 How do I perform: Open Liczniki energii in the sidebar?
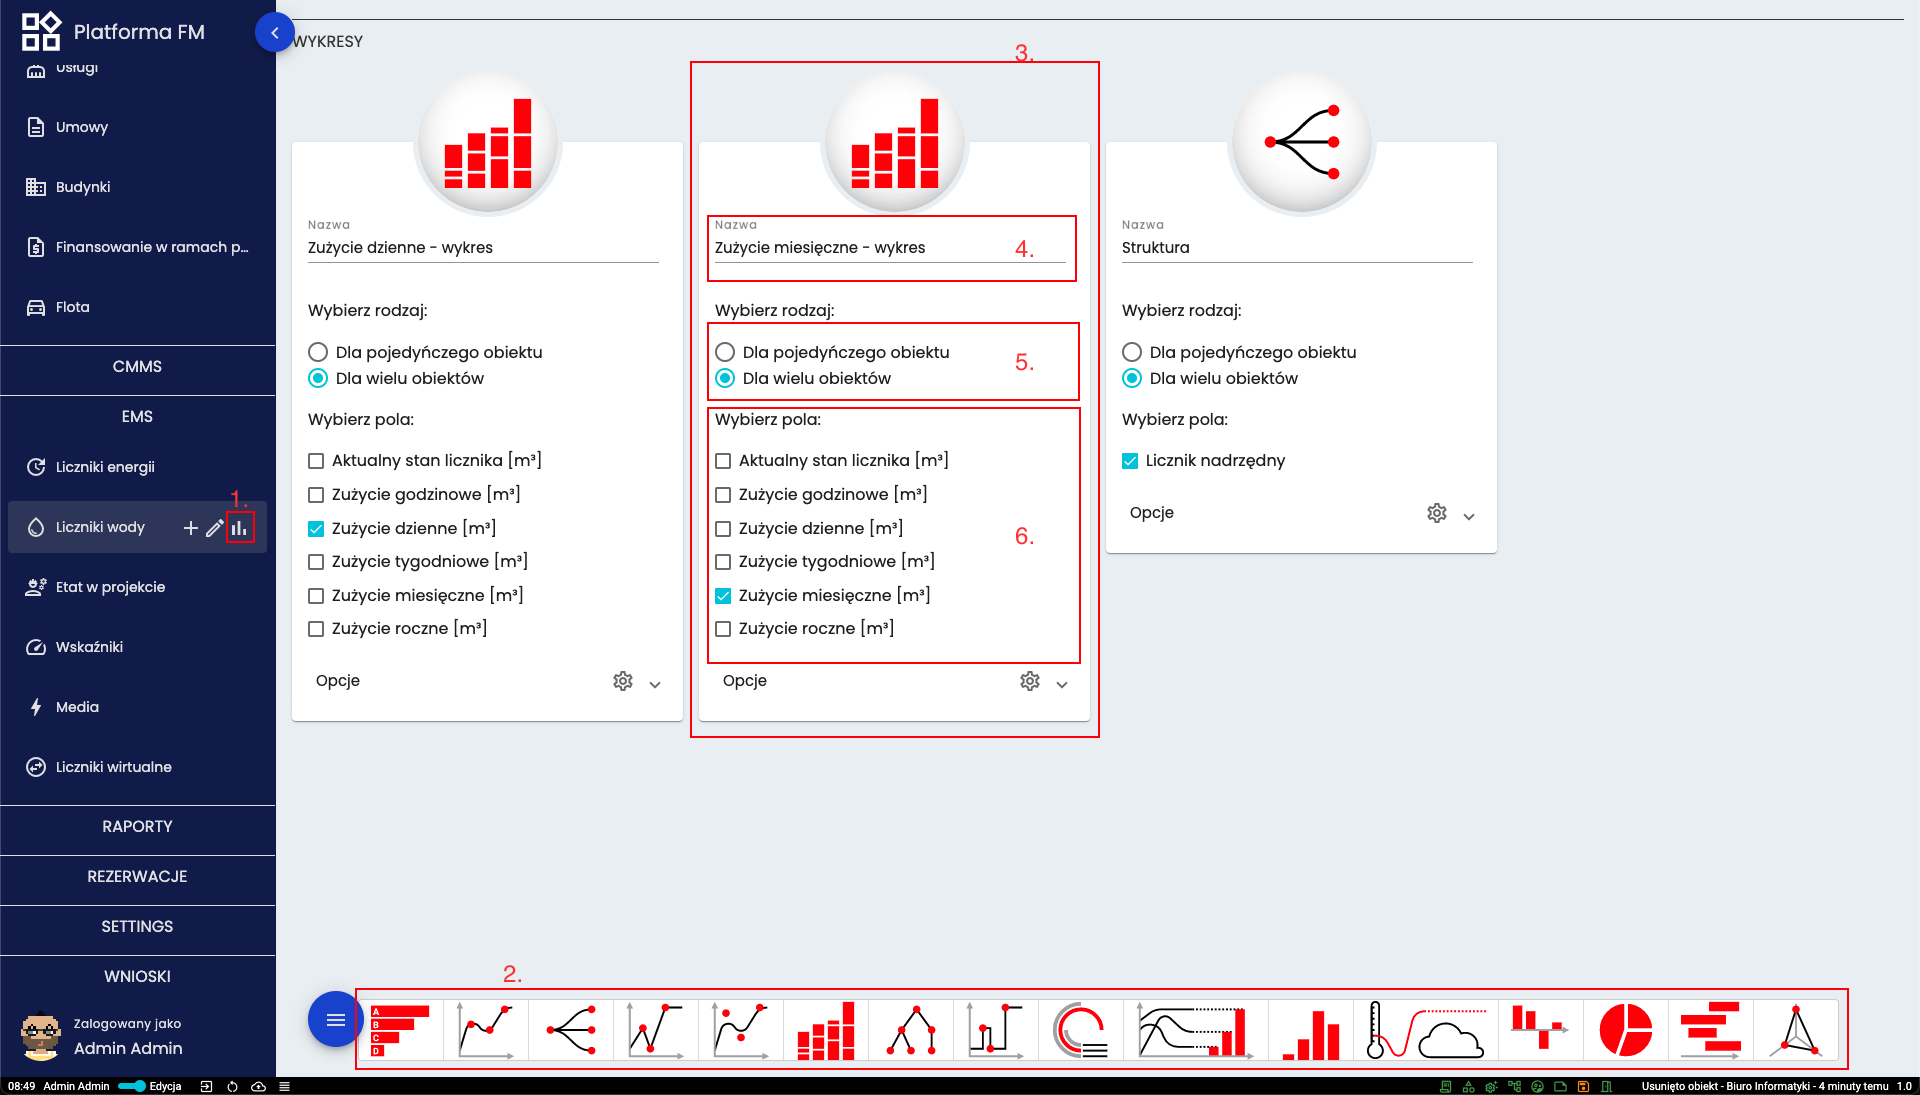[x=138, y=467]
